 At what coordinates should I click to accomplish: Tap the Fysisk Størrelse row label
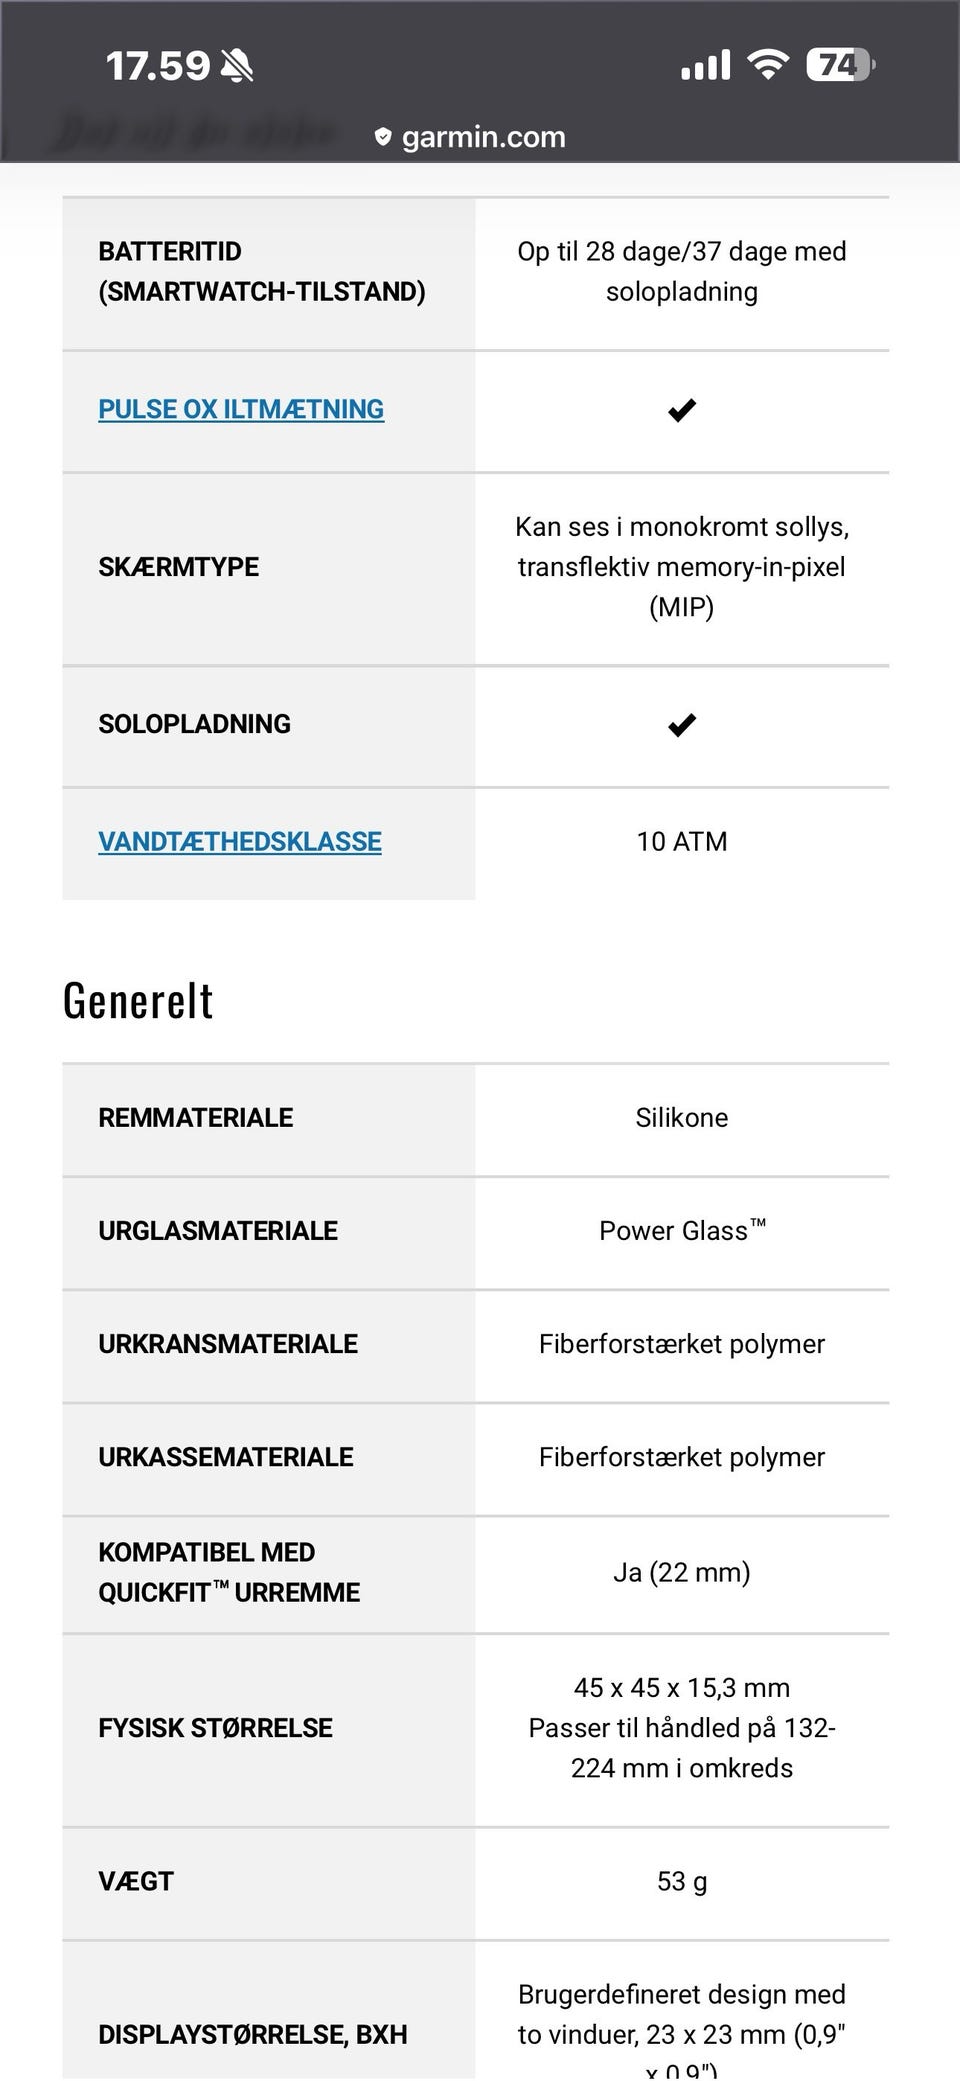tap(215, 1728)
